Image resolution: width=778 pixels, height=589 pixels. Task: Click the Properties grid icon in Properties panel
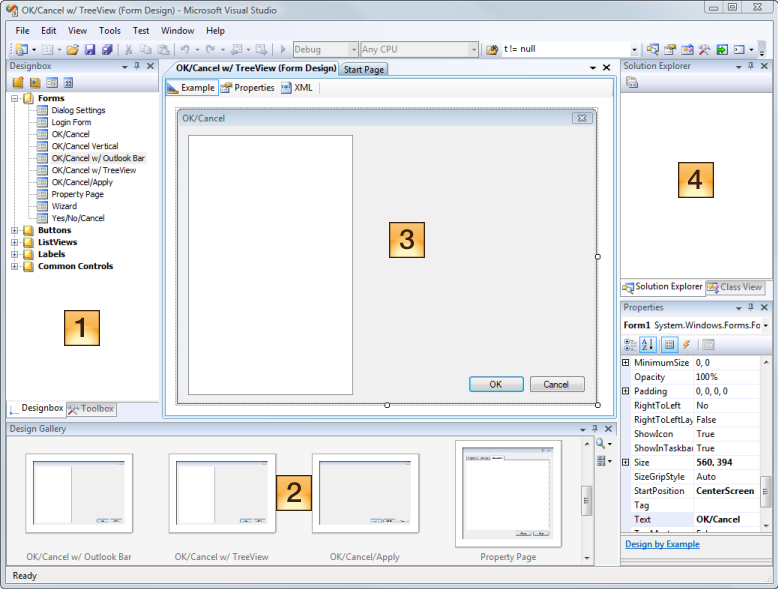point(669,345)
